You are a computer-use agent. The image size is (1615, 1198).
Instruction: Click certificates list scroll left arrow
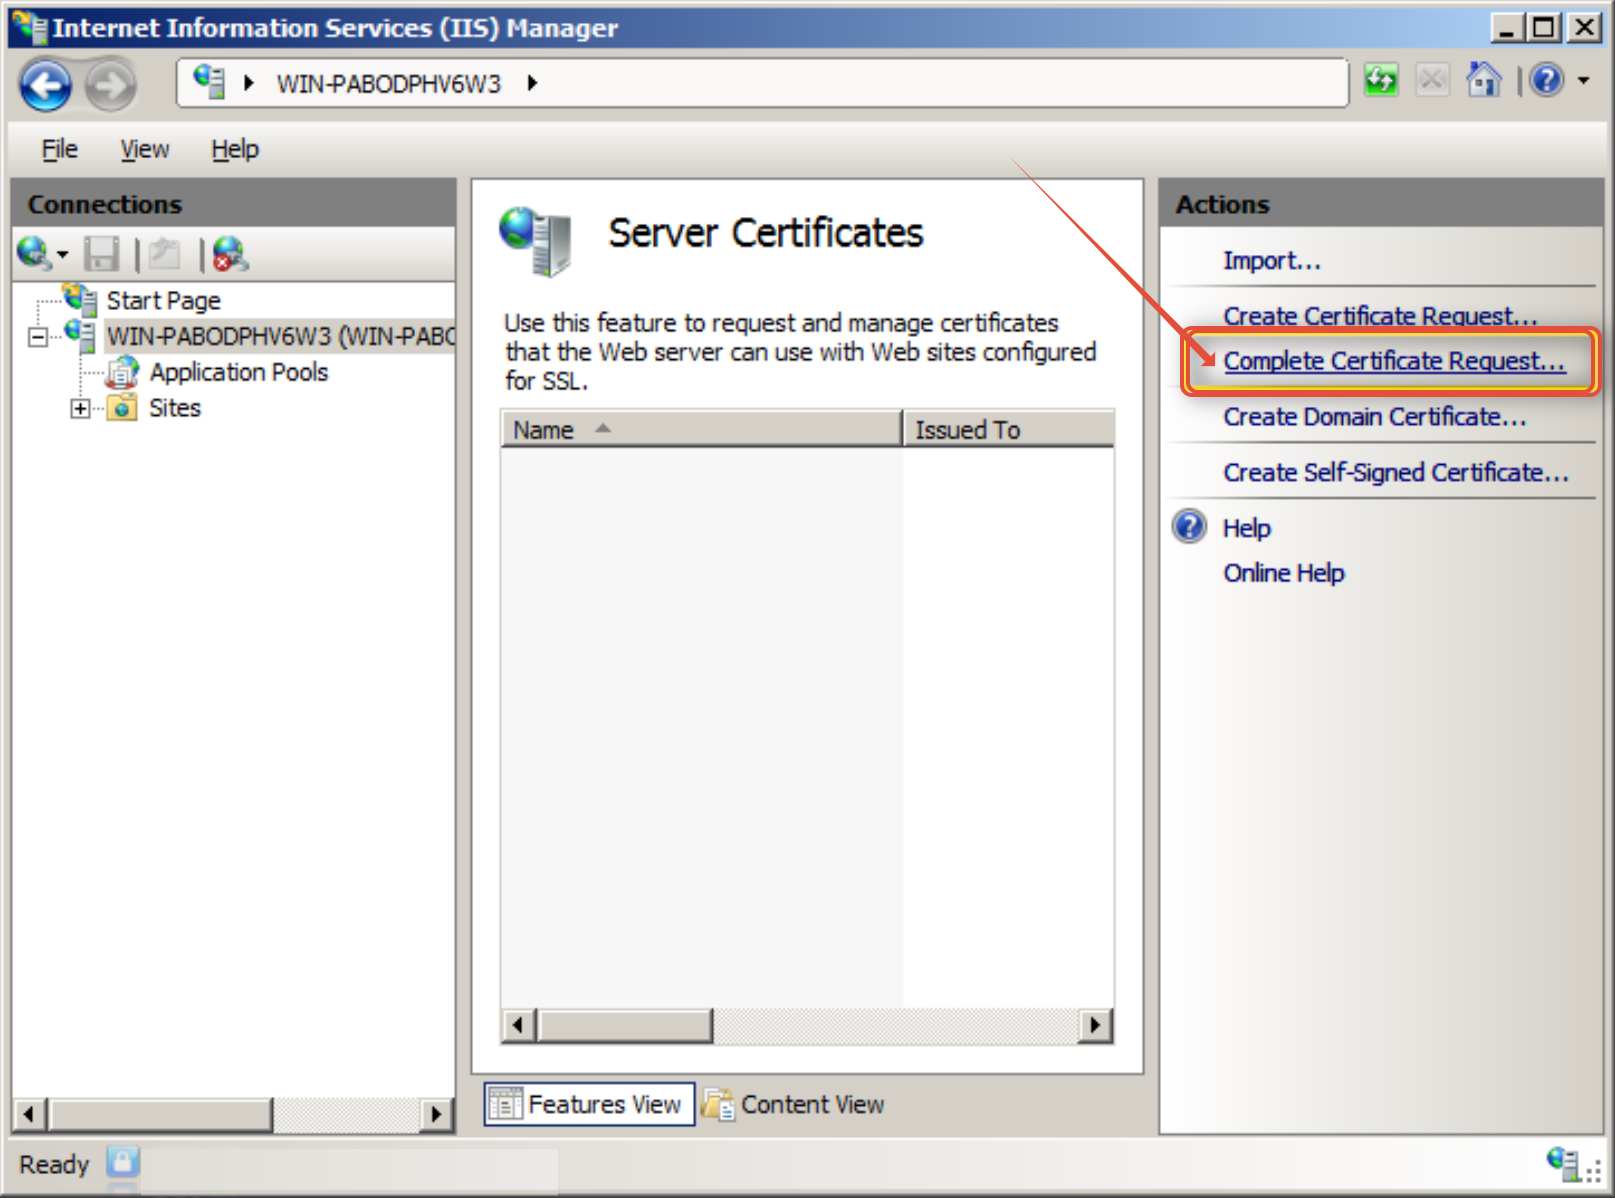[x=518, y=1025]
